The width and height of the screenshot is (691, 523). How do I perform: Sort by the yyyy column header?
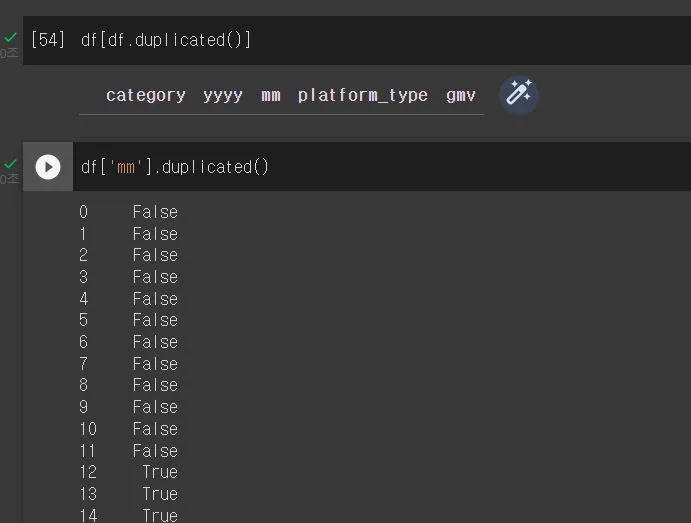point(223,95)
